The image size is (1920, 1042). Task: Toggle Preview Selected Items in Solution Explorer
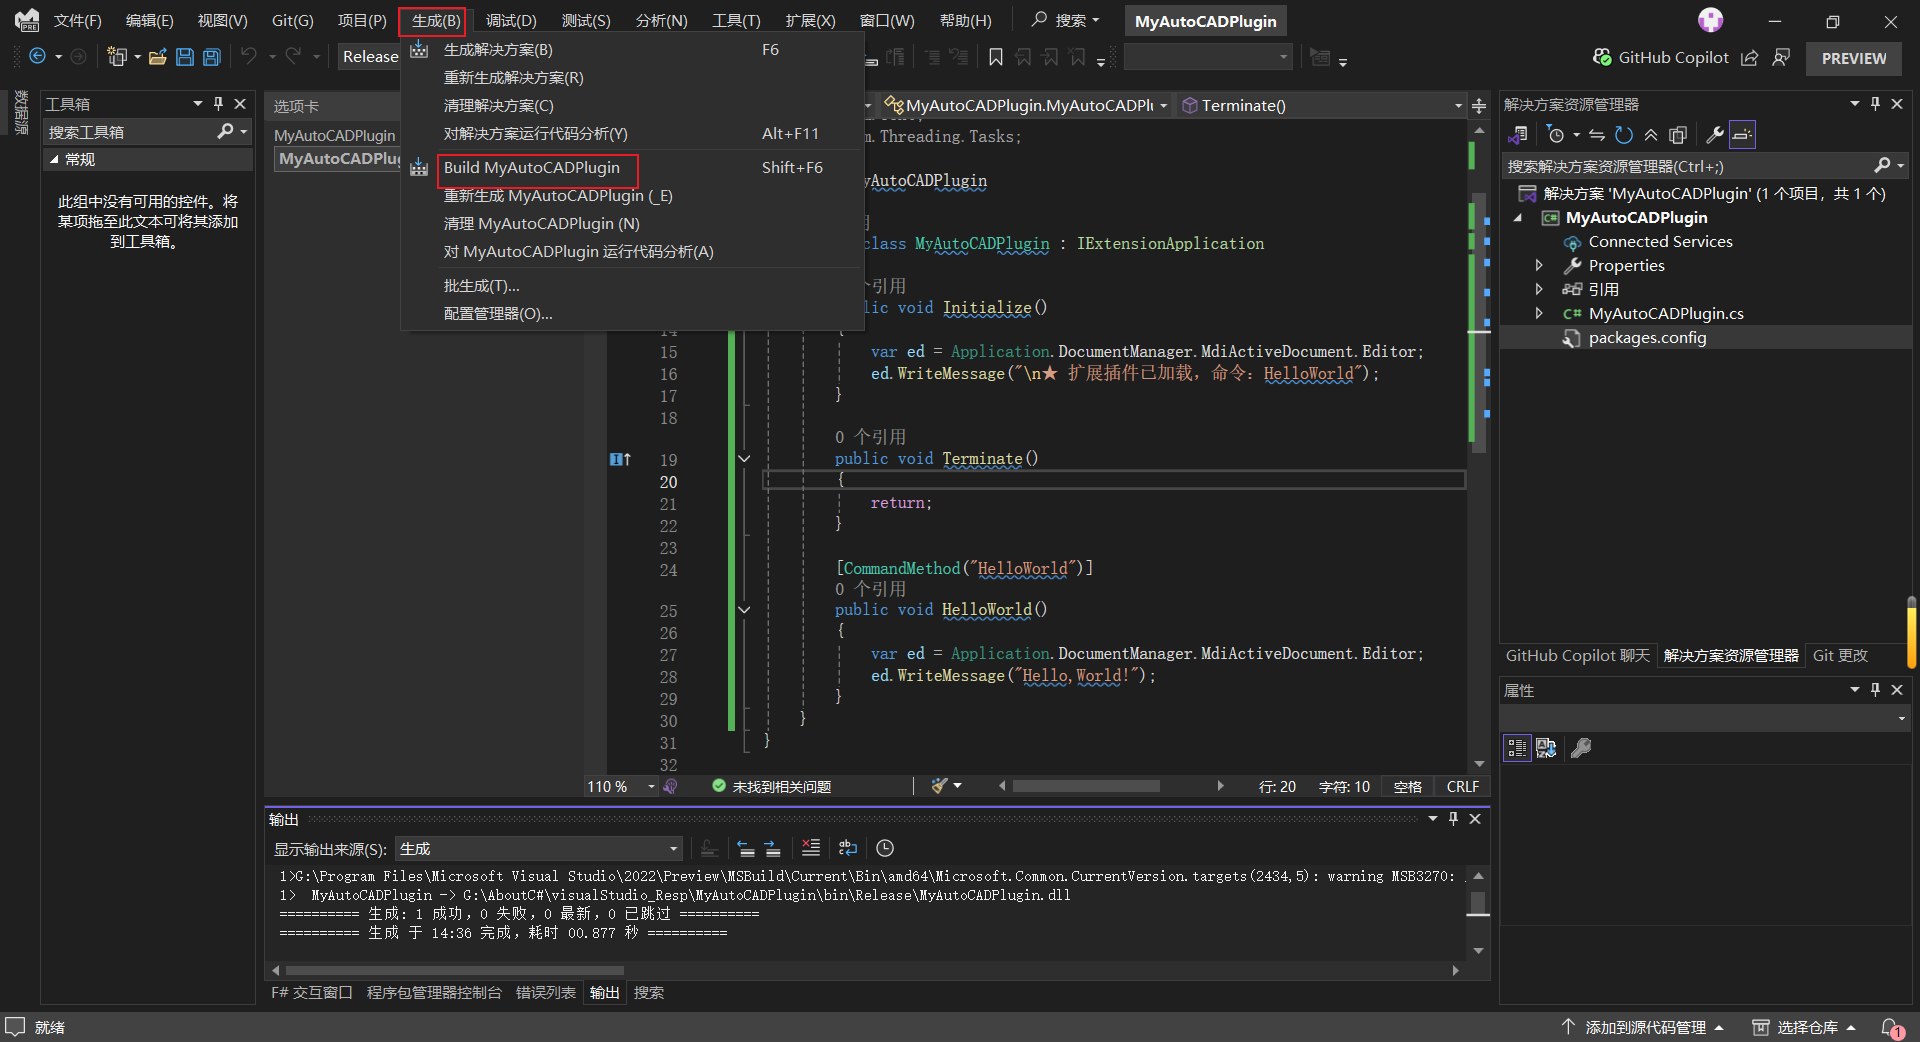point(1742,135)
